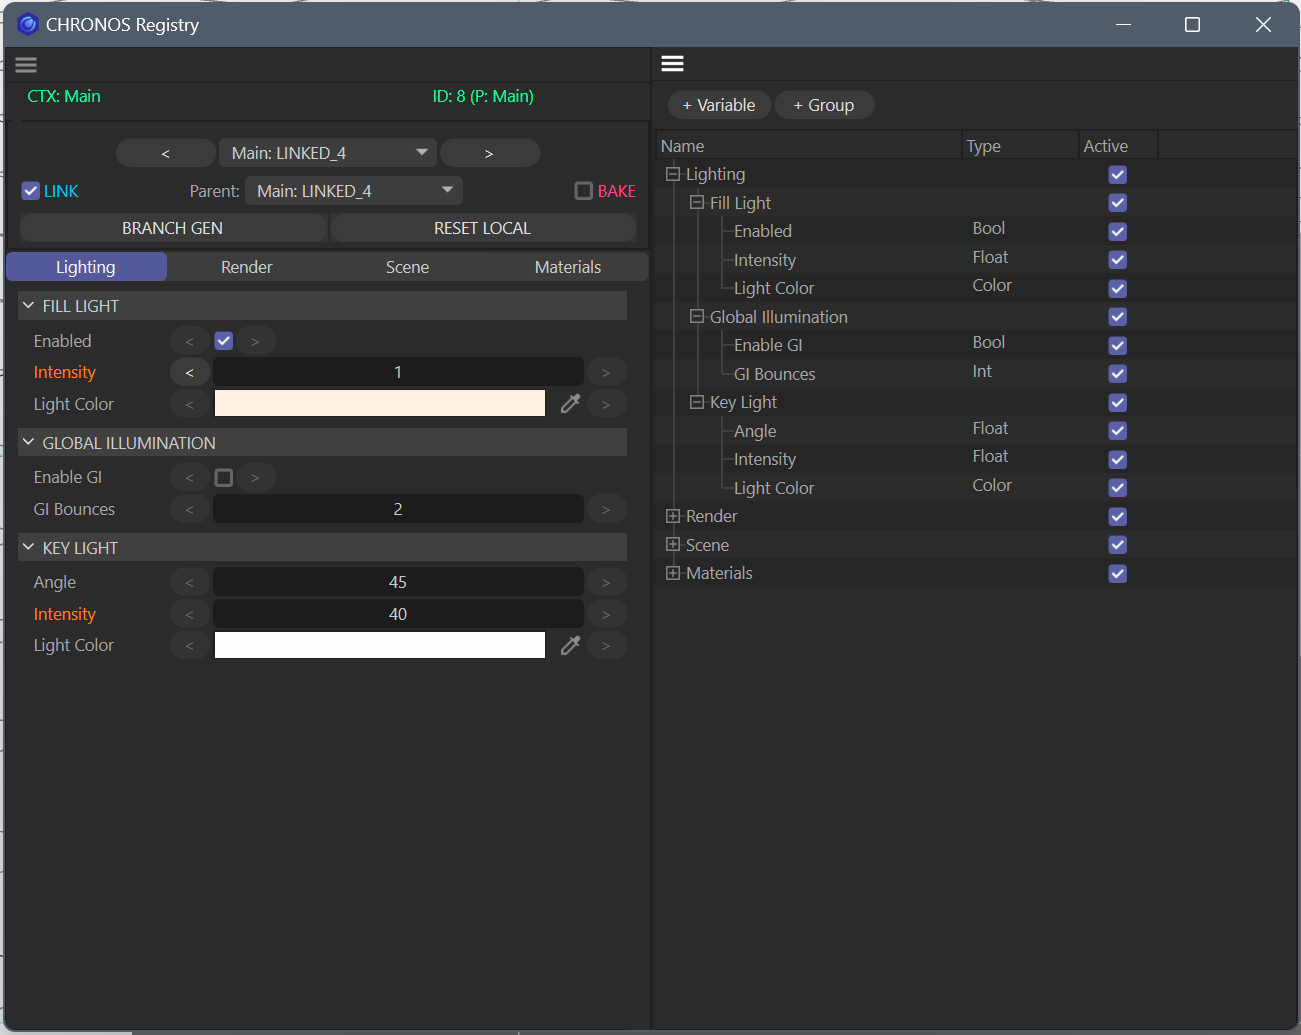Expand the Materials tree node
Screen dimensions: 1301x1035
[673, 573]
